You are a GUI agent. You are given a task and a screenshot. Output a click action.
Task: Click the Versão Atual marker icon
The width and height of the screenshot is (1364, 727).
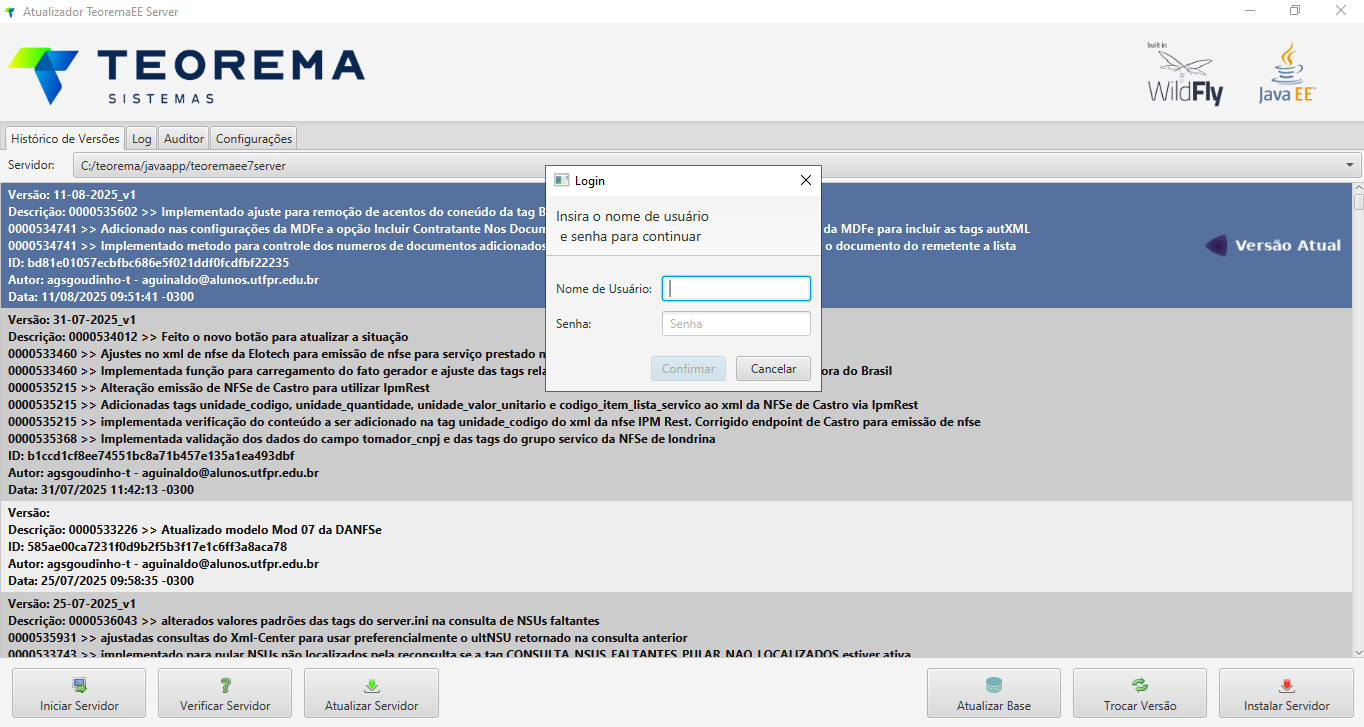coord(1216,245)
